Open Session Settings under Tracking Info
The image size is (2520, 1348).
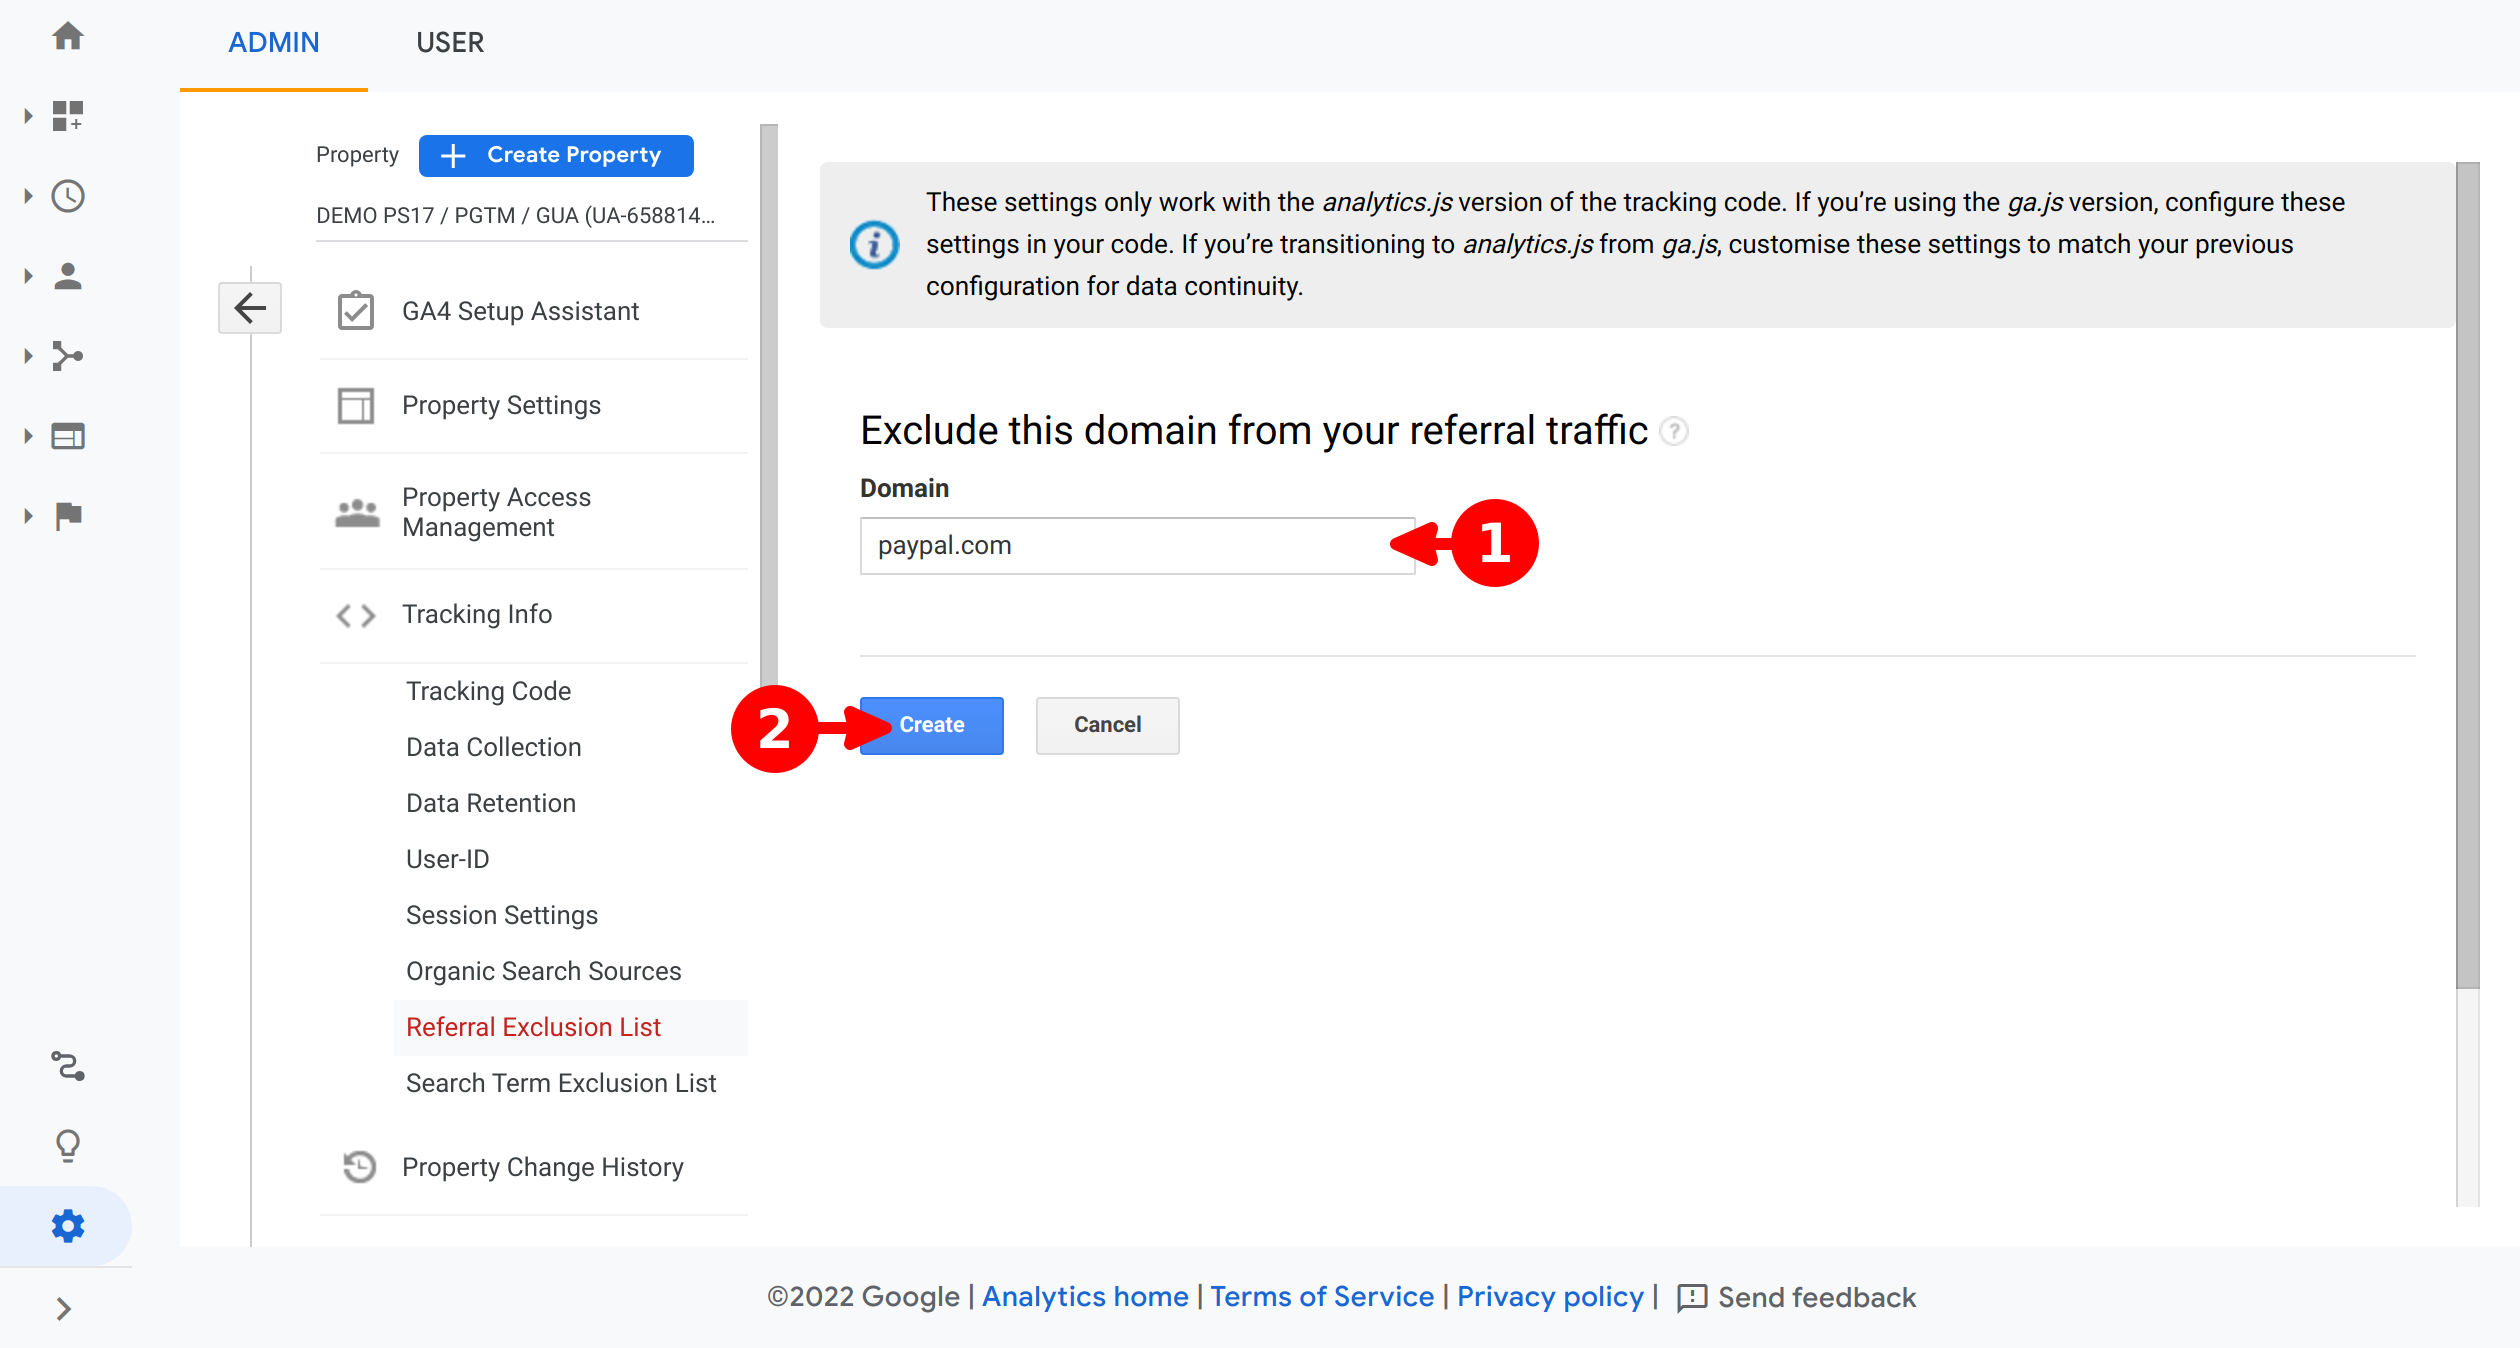(502, 915)
